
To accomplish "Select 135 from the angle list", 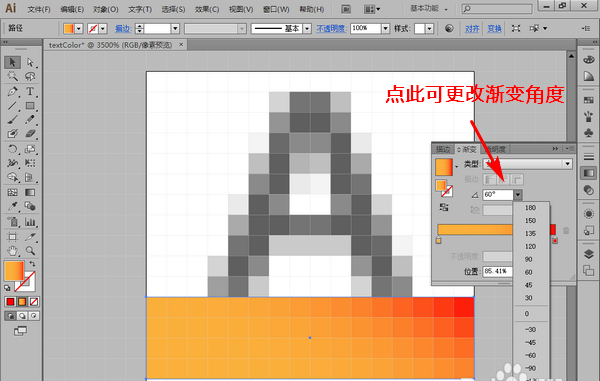I will 530,233.
